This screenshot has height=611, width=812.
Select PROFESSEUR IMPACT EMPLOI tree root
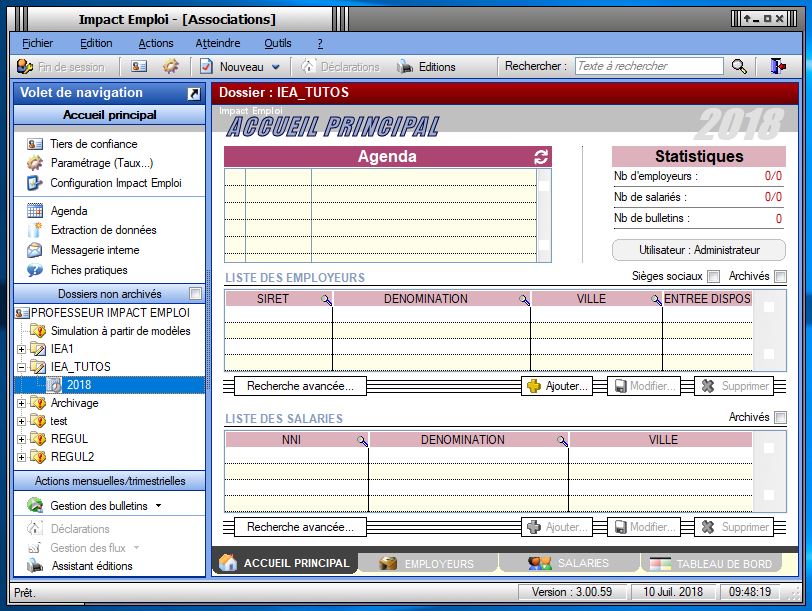[x=110, y=313]
